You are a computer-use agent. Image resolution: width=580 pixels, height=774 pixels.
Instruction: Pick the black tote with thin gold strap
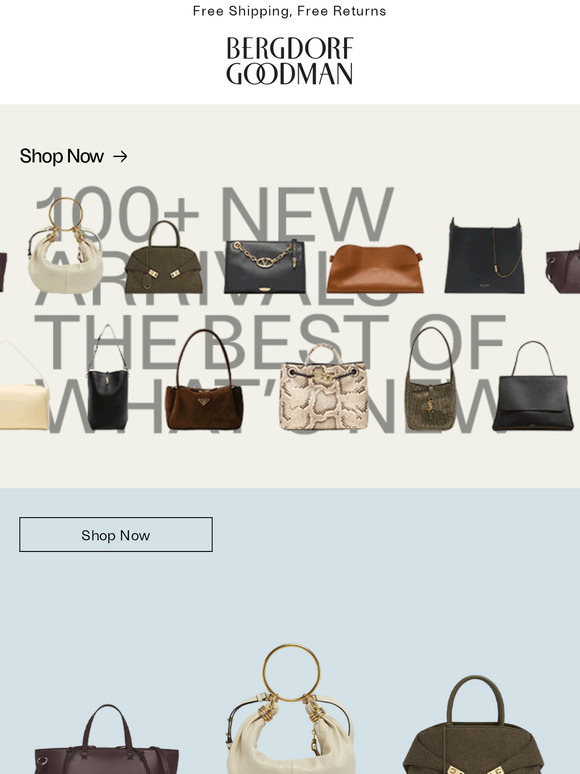click(485, 256)
